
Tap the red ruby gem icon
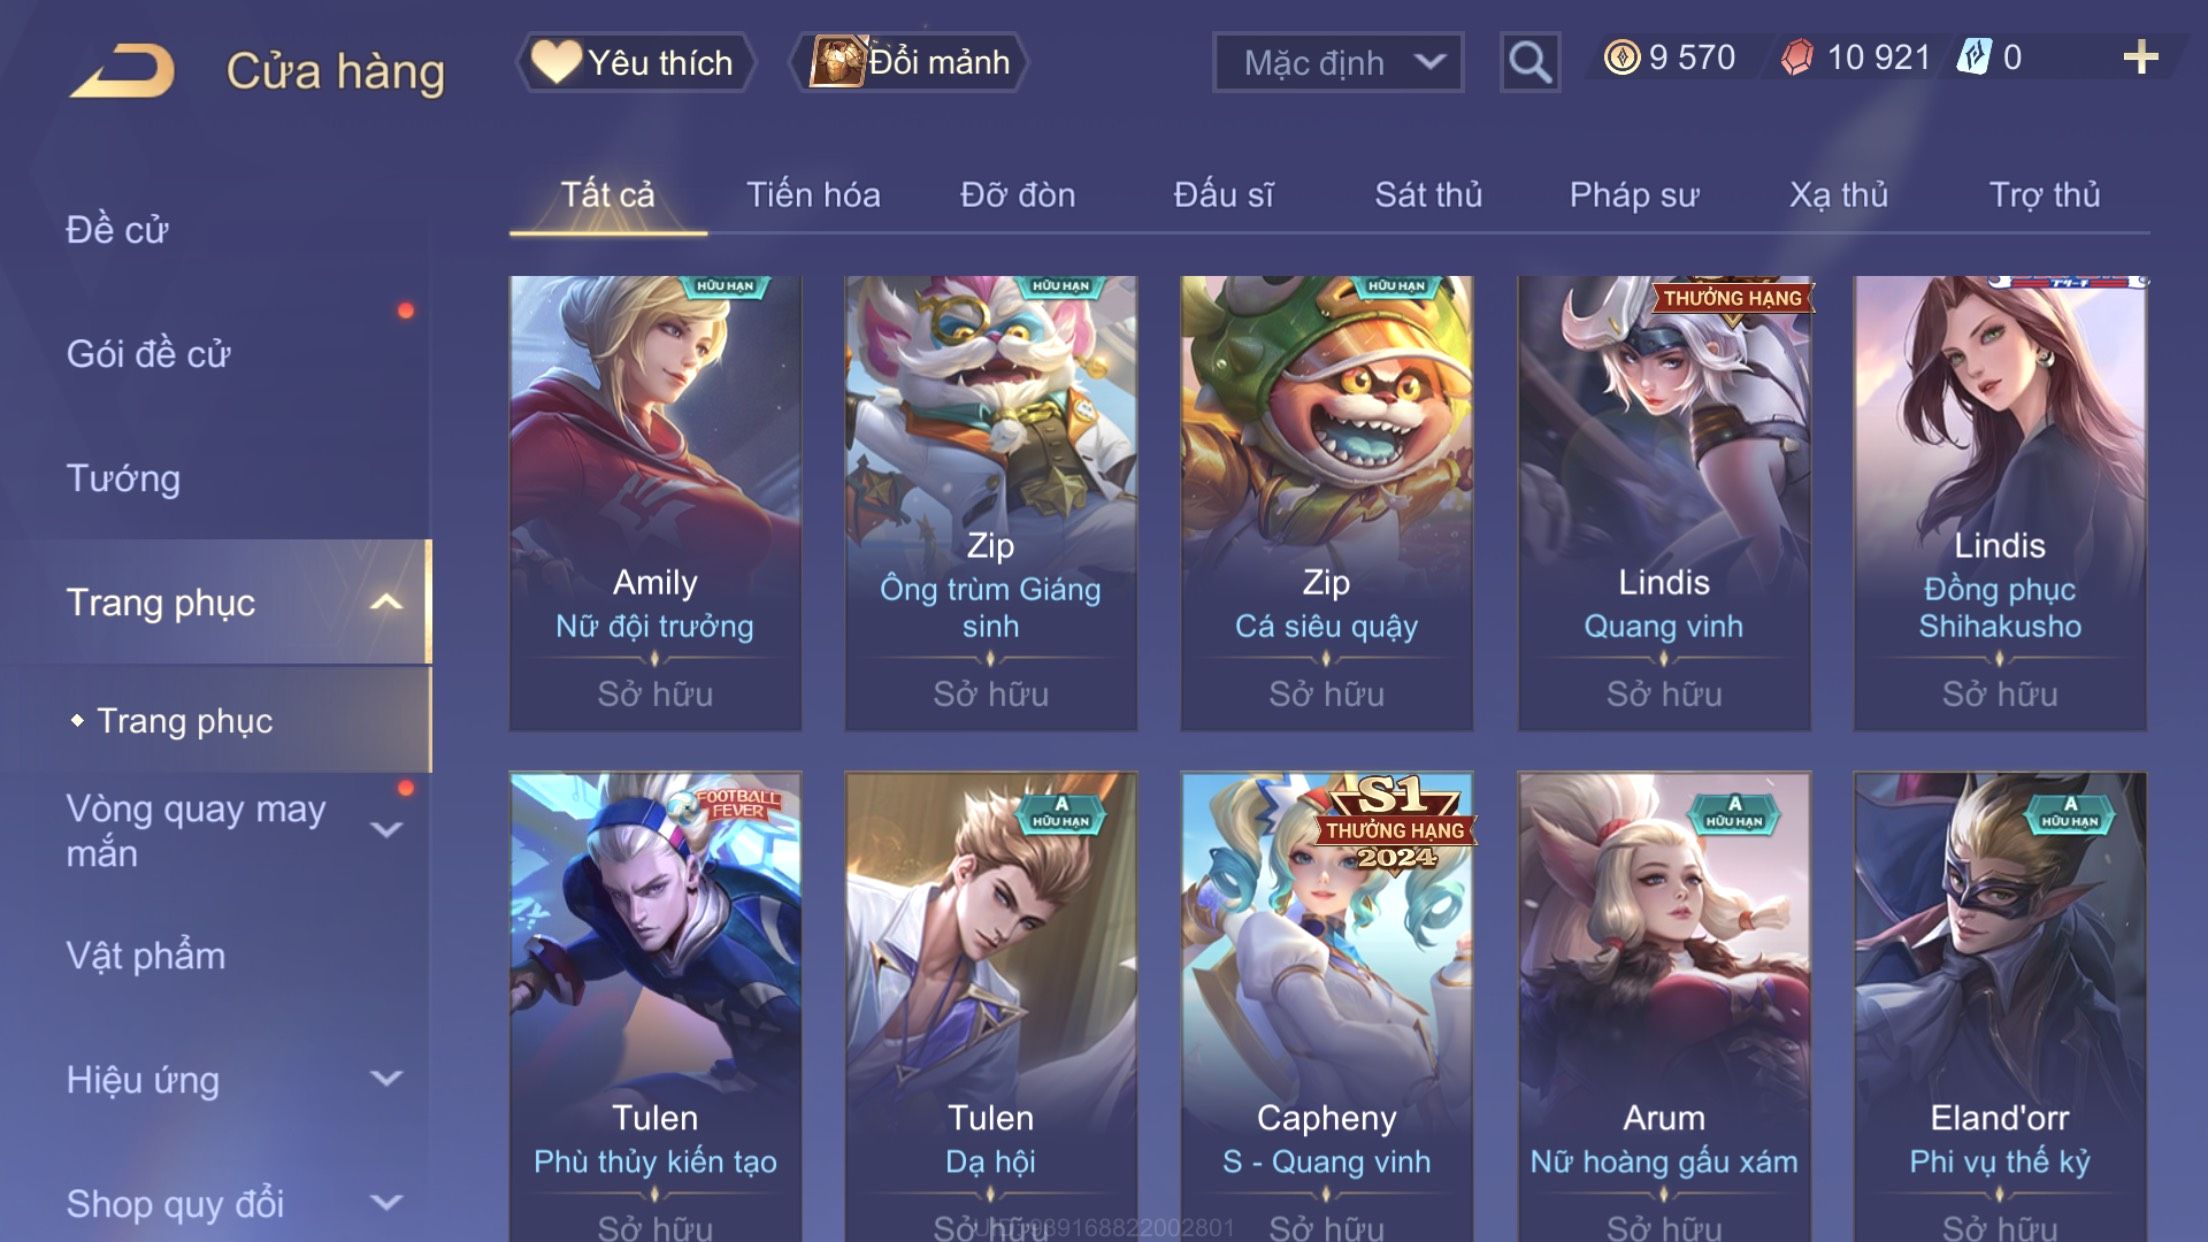point(1797,57)
